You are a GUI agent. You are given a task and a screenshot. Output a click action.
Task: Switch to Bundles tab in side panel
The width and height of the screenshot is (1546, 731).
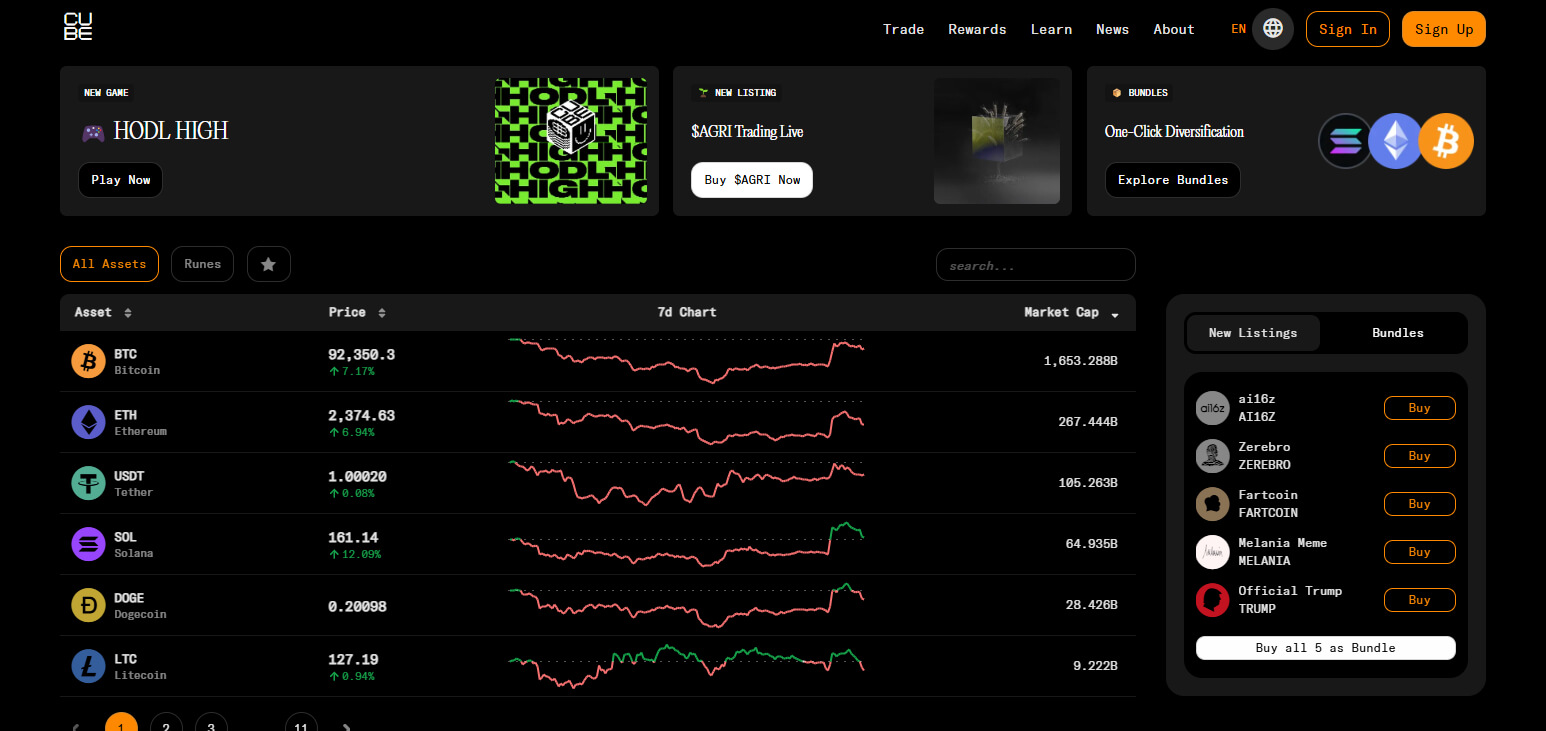1397,333
